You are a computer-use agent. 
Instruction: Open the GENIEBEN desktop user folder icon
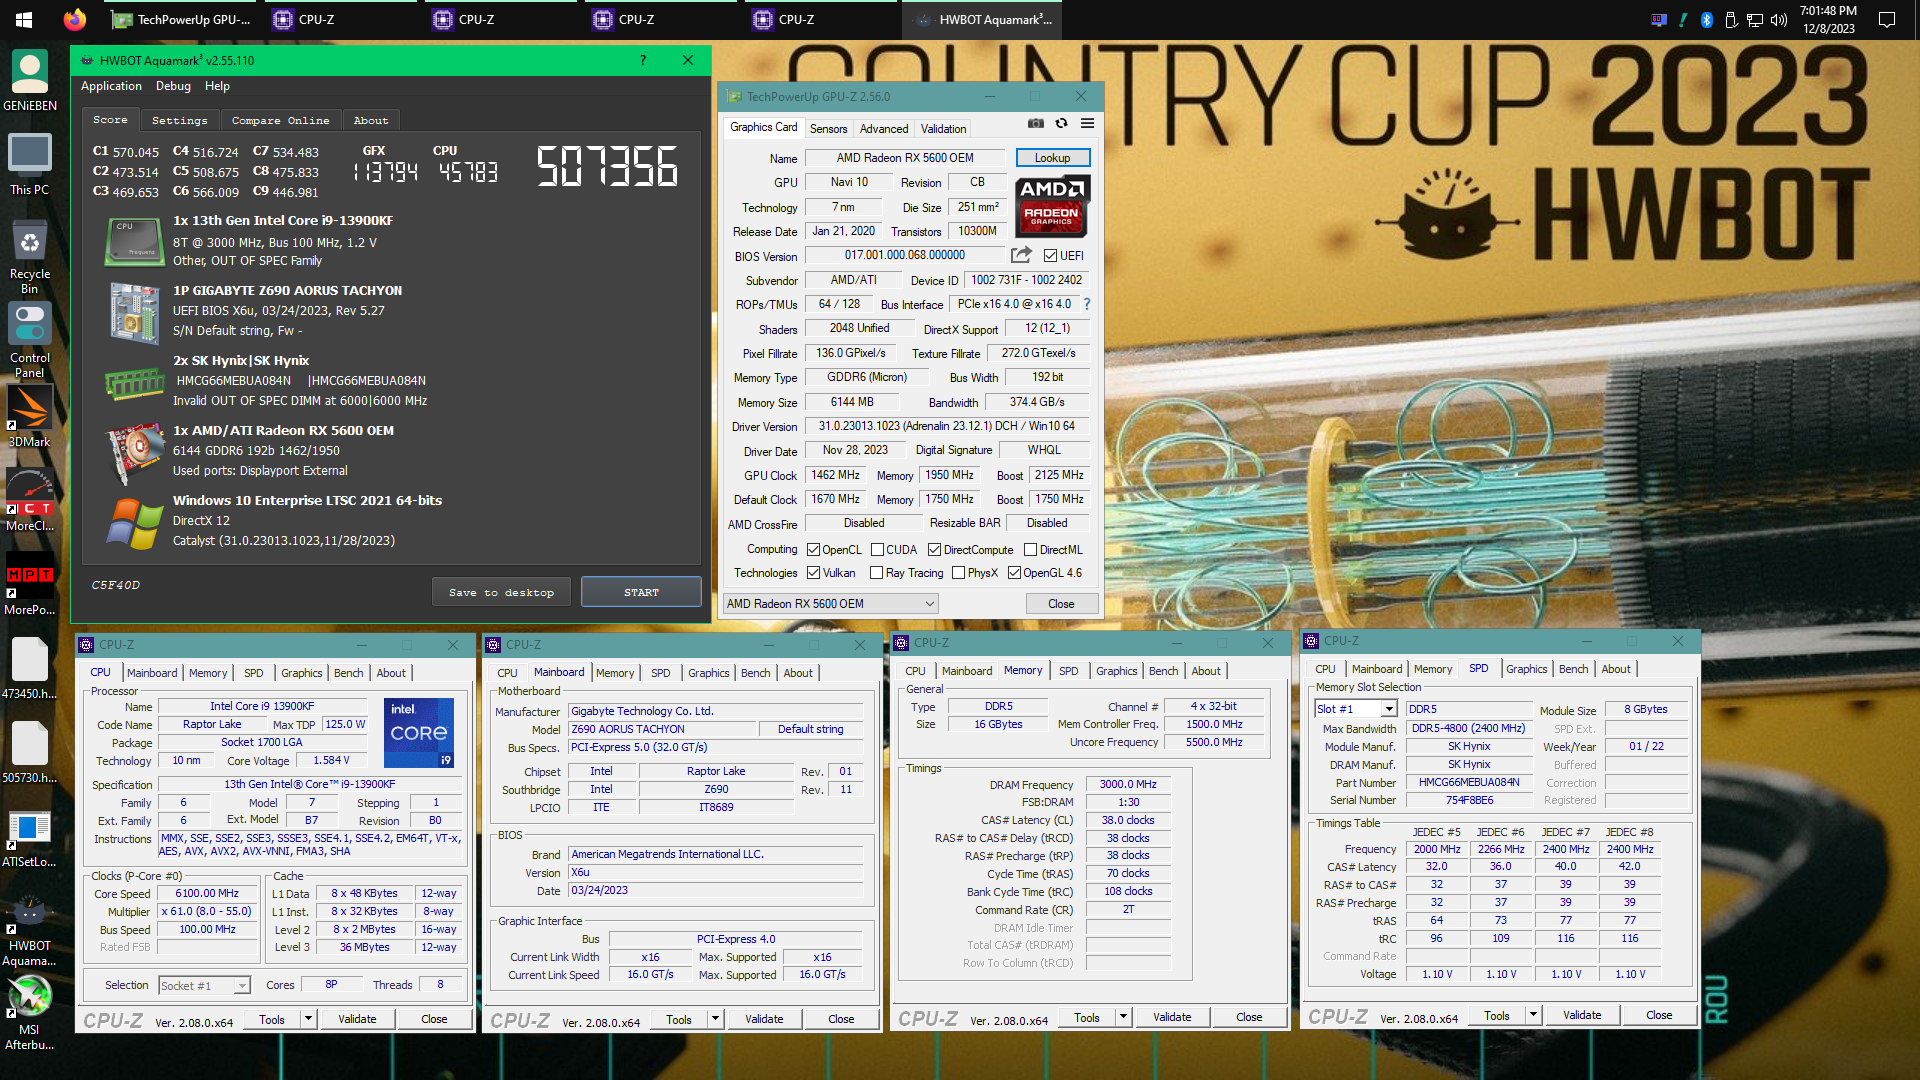pos(30,81)
